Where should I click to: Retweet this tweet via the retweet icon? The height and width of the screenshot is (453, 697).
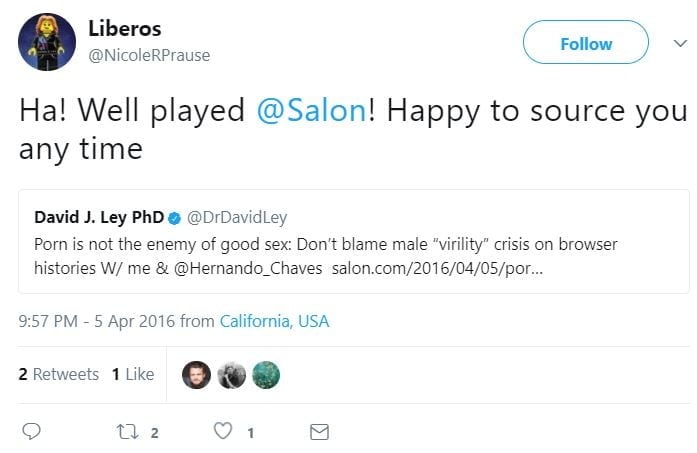[x=128, y=432]
